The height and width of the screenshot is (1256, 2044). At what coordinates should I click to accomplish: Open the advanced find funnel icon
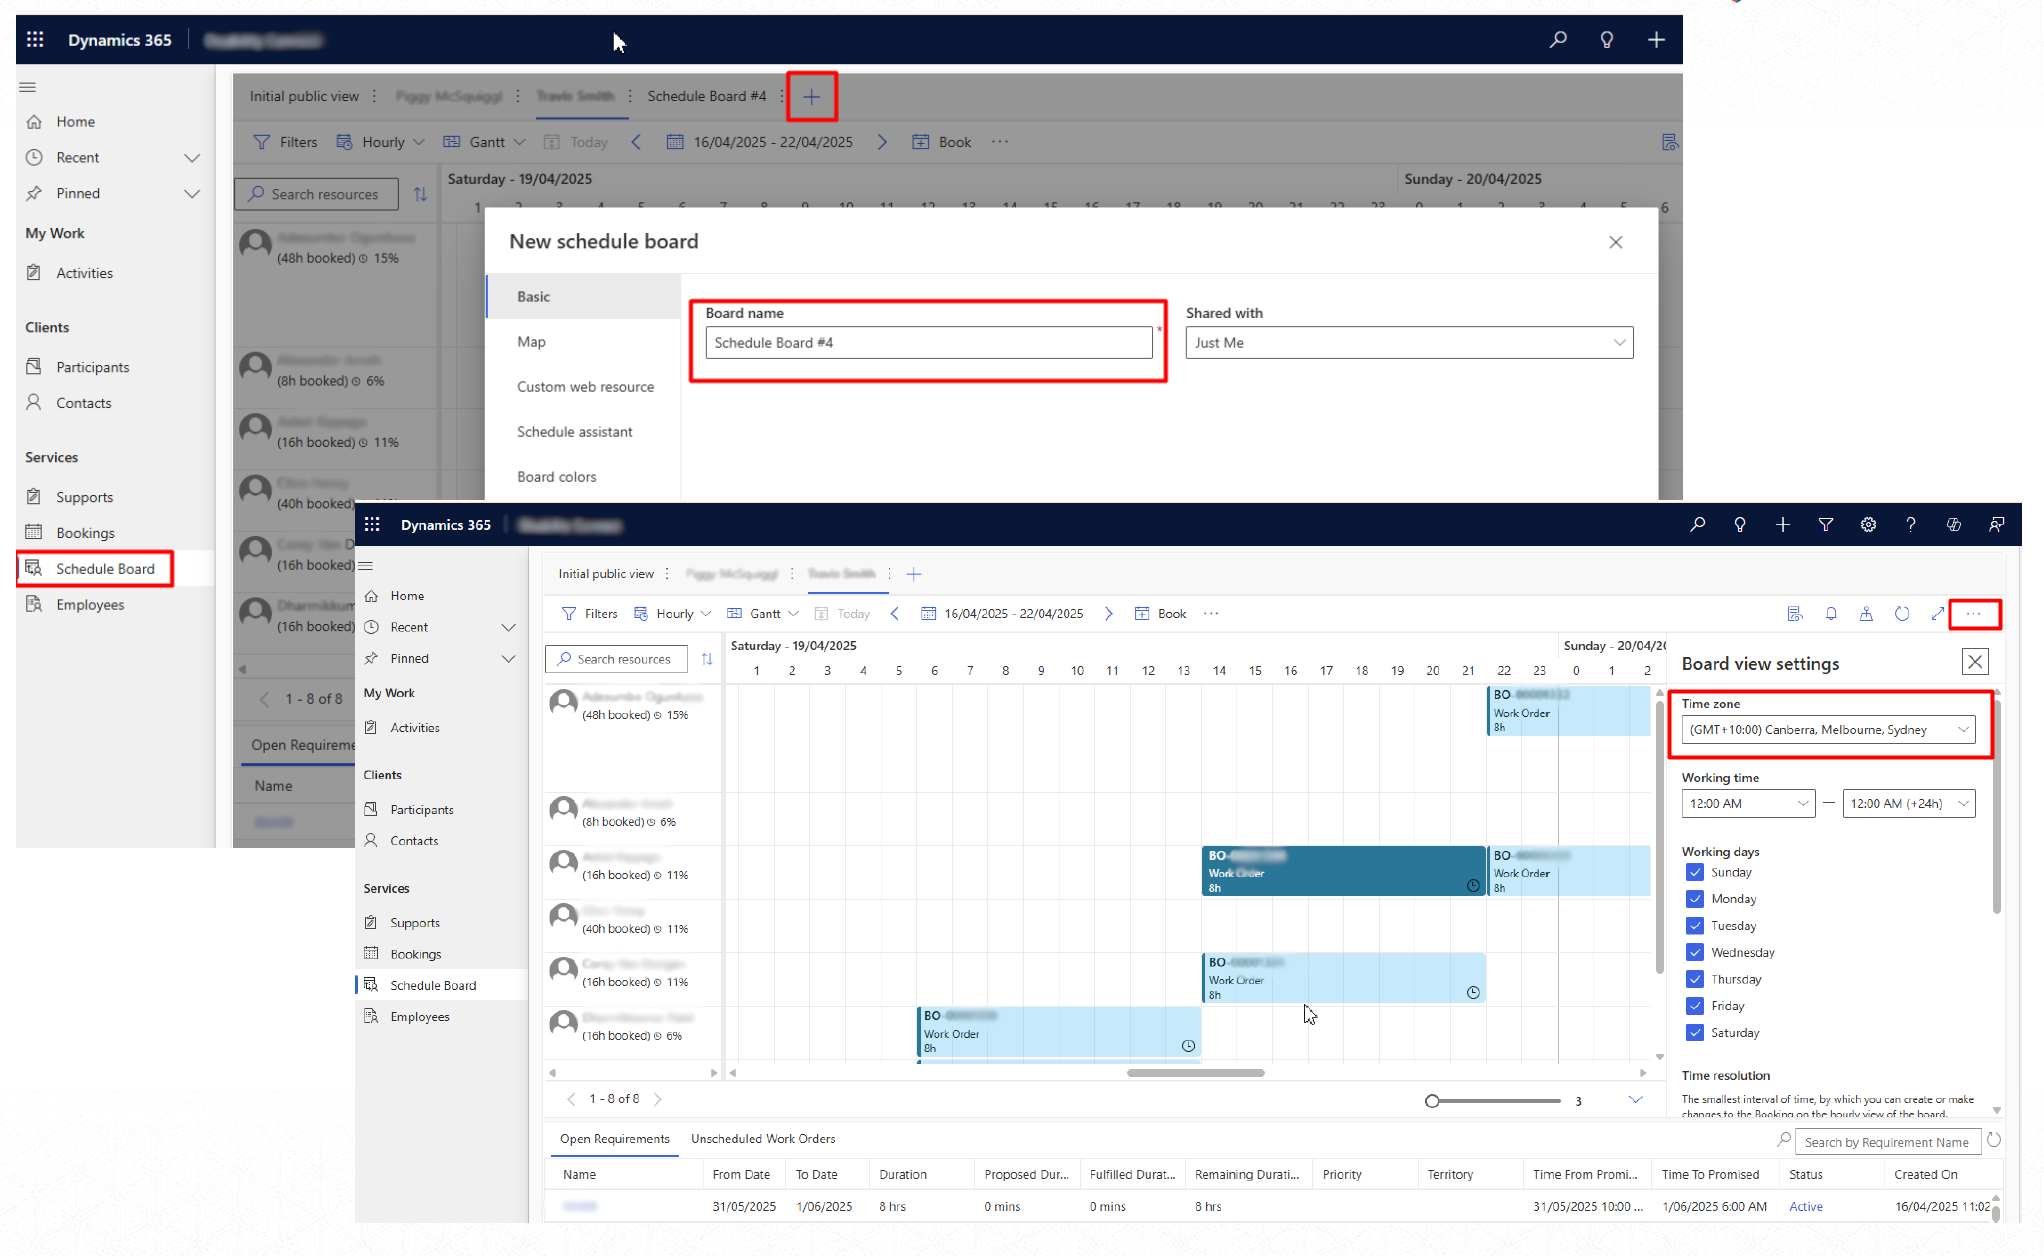[1825, 525]
